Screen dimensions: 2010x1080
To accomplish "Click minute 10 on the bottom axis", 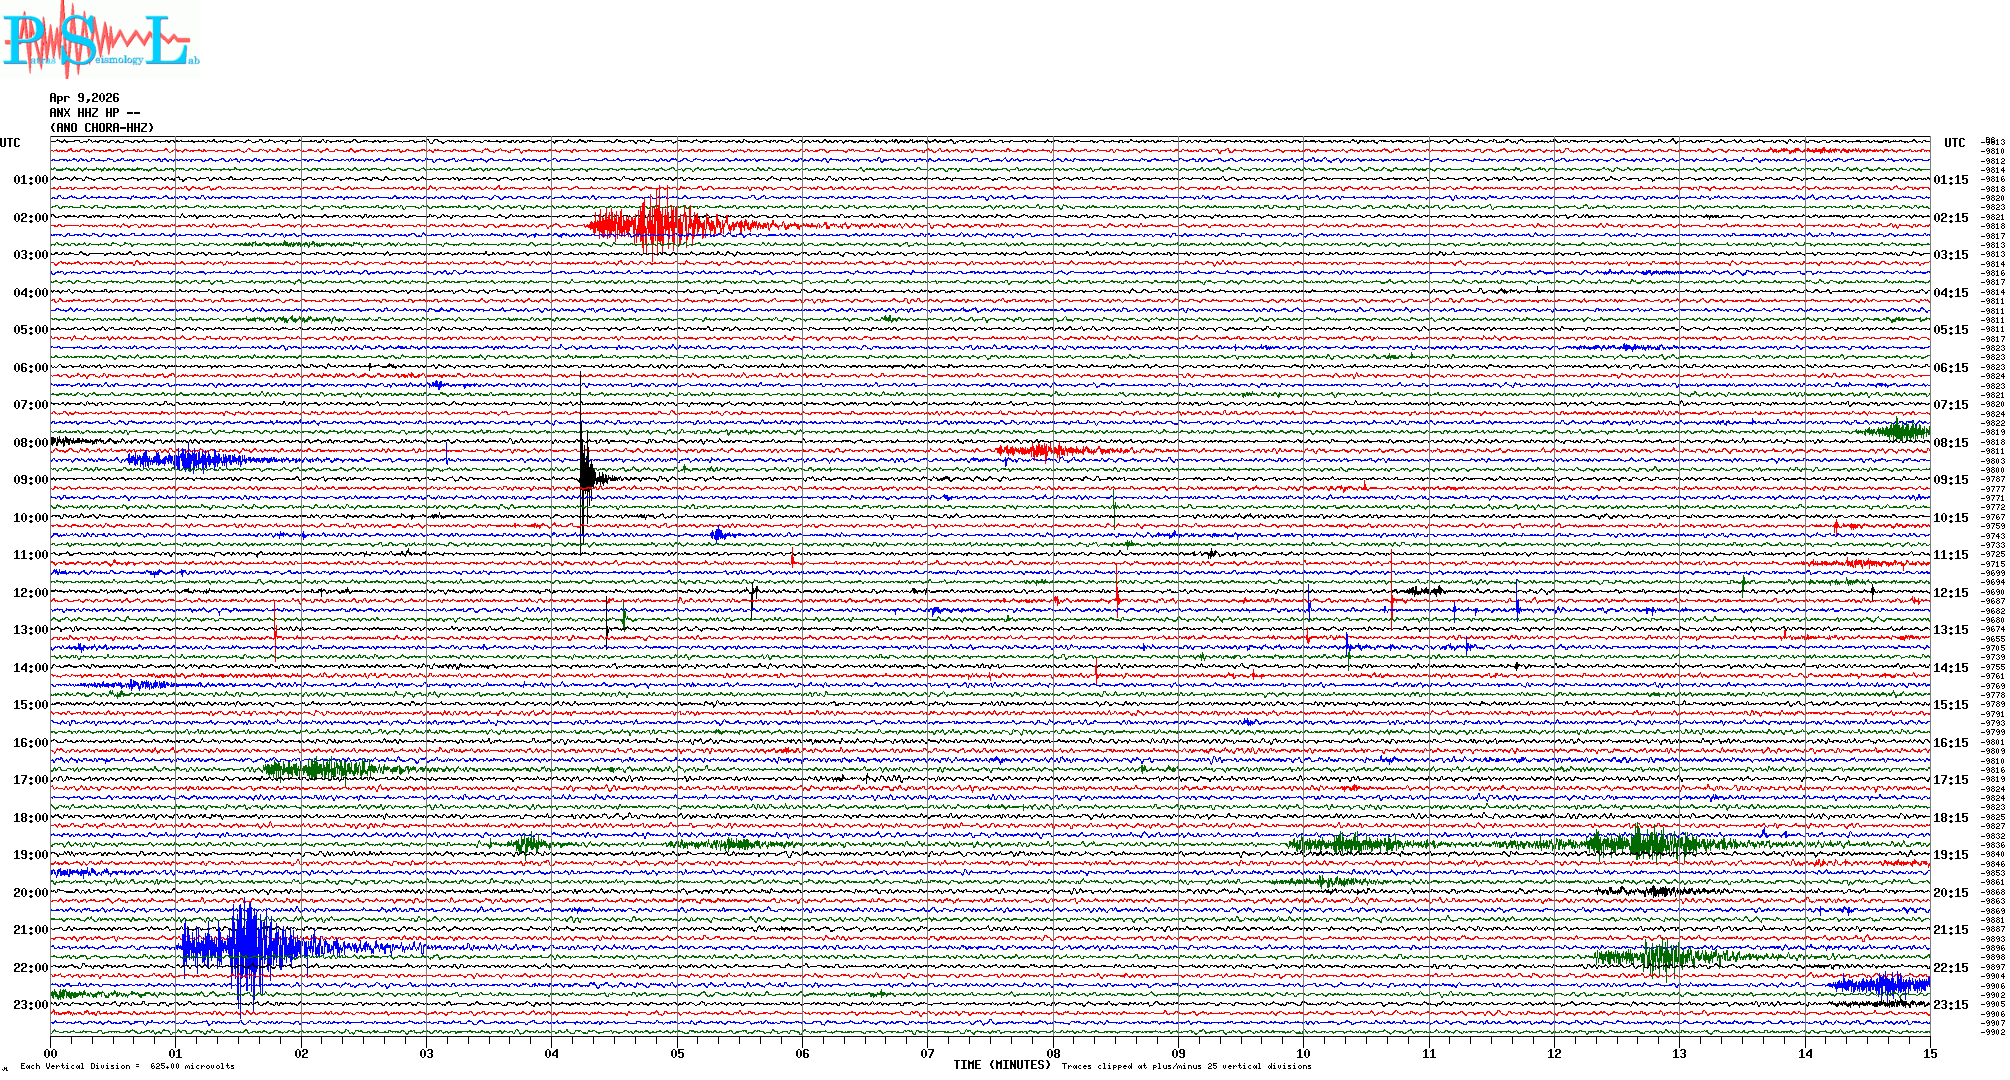I will (1303, 1053).
